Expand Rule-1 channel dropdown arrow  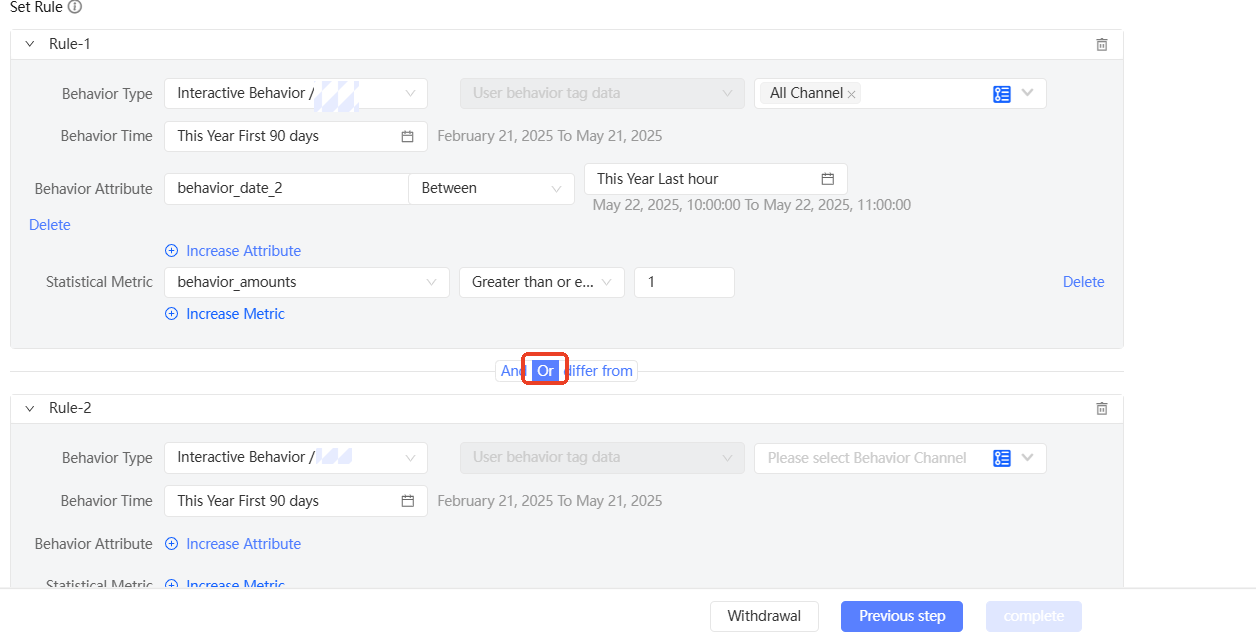[1029, 93]
